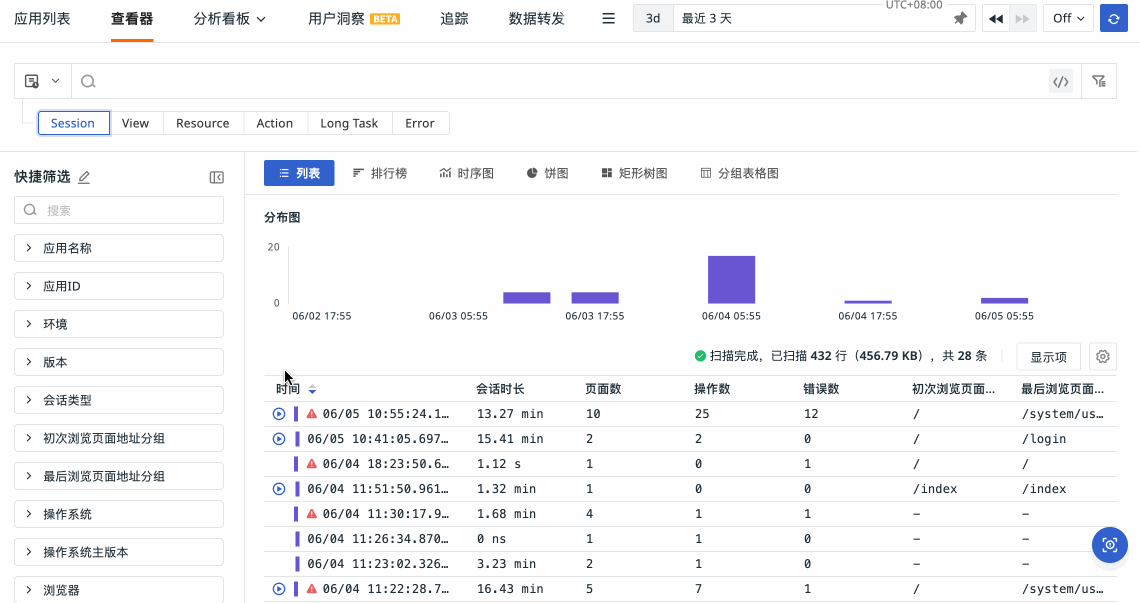Focus the main query search input

coord(560,81)
